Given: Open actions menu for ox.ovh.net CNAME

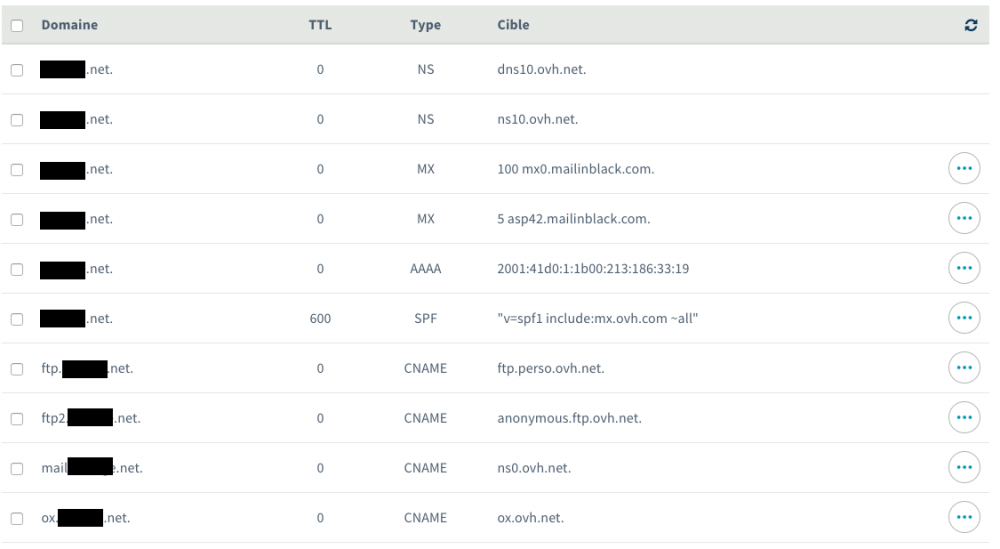Looking at the screenshot, I should (x=963, y=517).
